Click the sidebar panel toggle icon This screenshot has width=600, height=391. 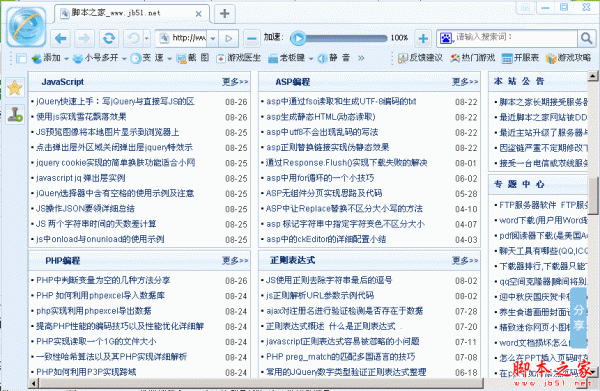[21, 58]
